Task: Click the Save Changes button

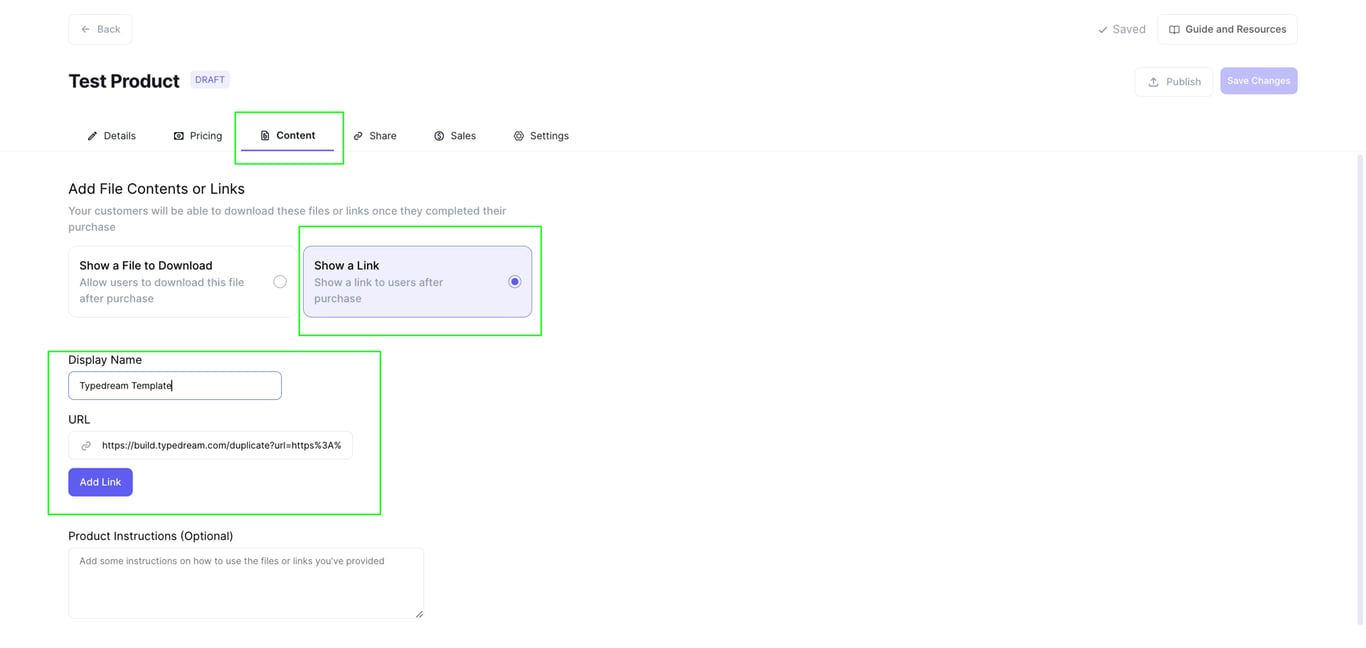Action: click(1258, 81)
